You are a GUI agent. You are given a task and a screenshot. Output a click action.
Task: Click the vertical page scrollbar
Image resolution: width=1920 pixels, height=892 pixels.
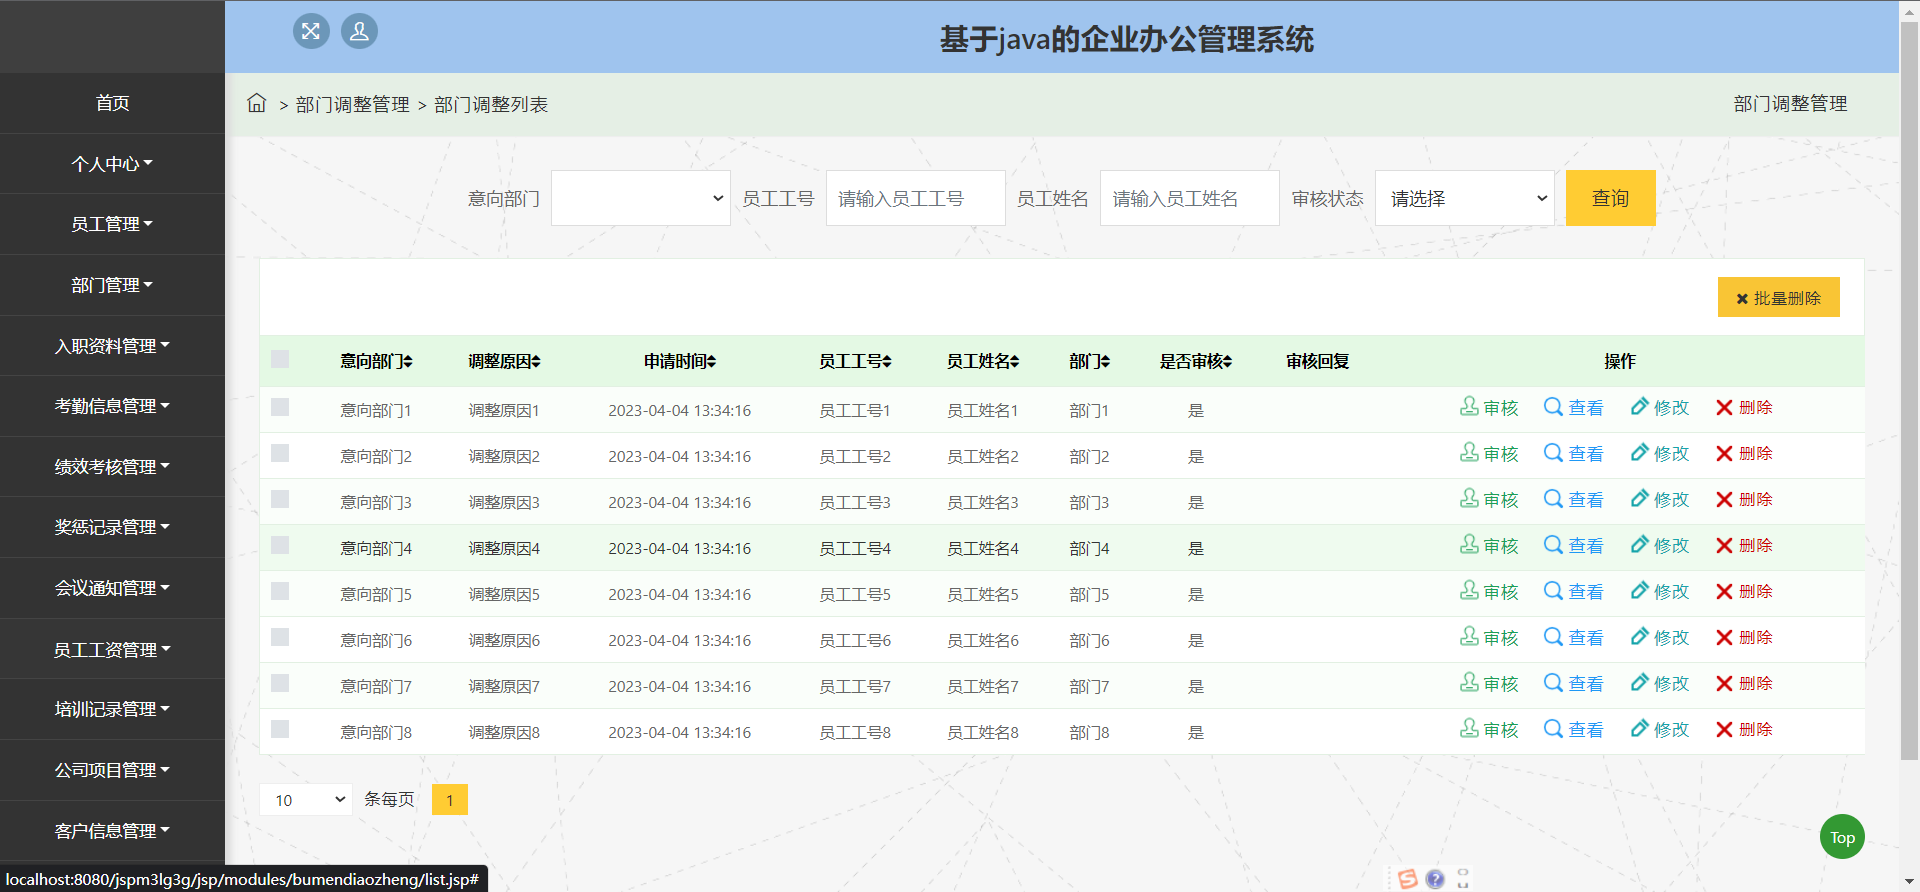1909,390
